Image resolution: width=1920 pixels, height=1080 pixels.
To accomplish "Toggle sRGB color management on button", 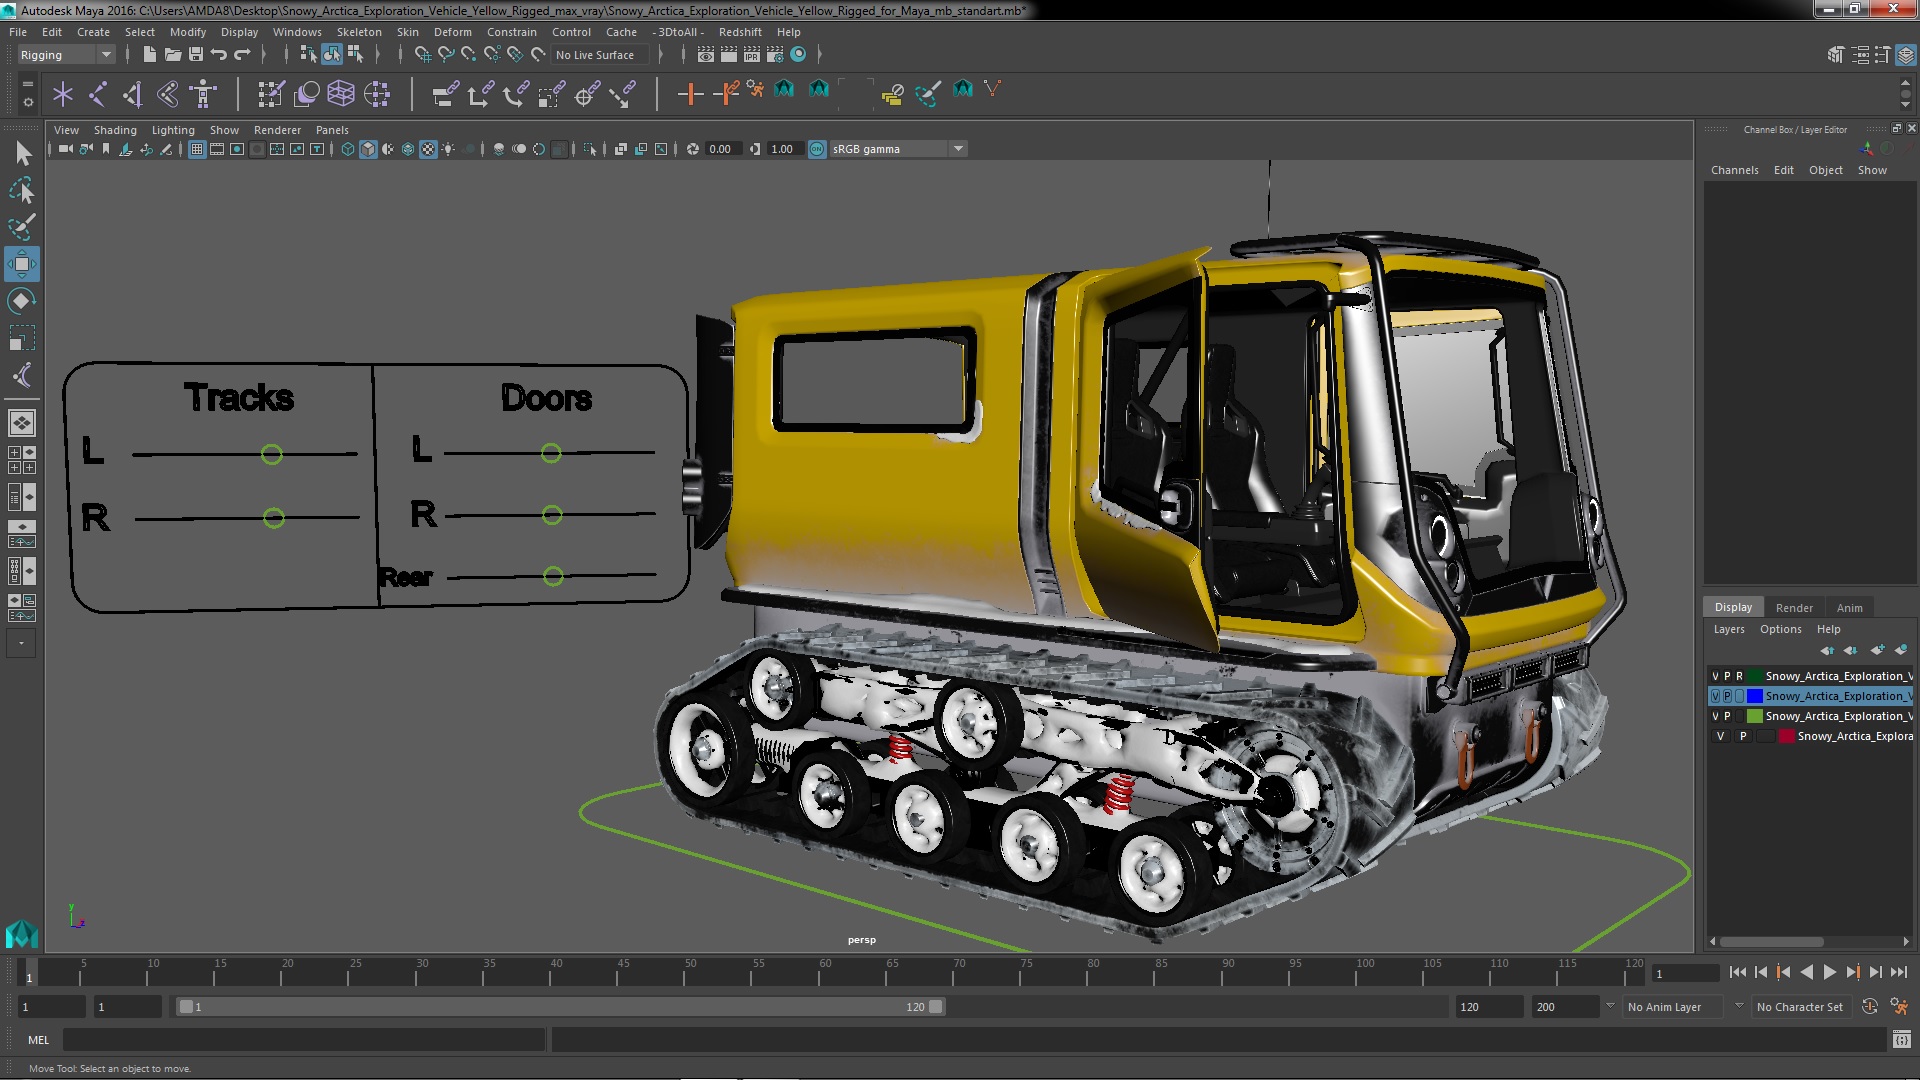I will [817, 149].
